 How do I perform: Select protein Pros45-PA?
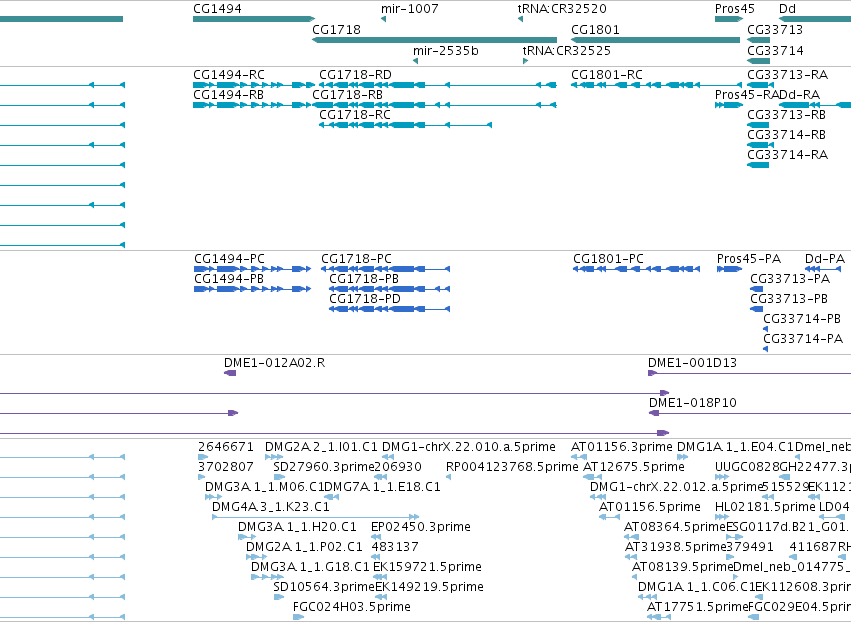coord(729,269)
